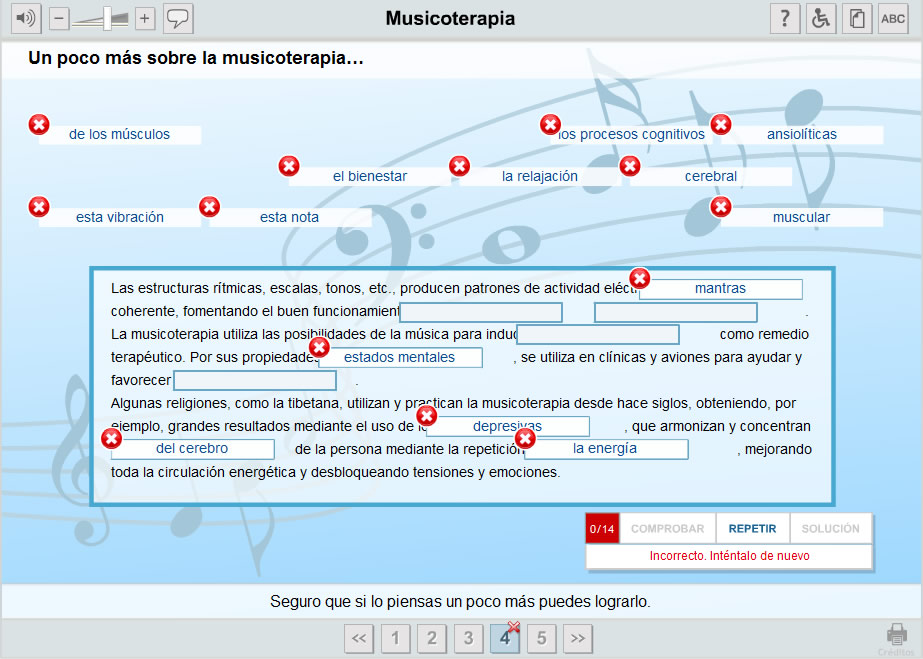923x659 pixels.
Task: Select the 'esta vibración' word tile
Action: (119, 218)
